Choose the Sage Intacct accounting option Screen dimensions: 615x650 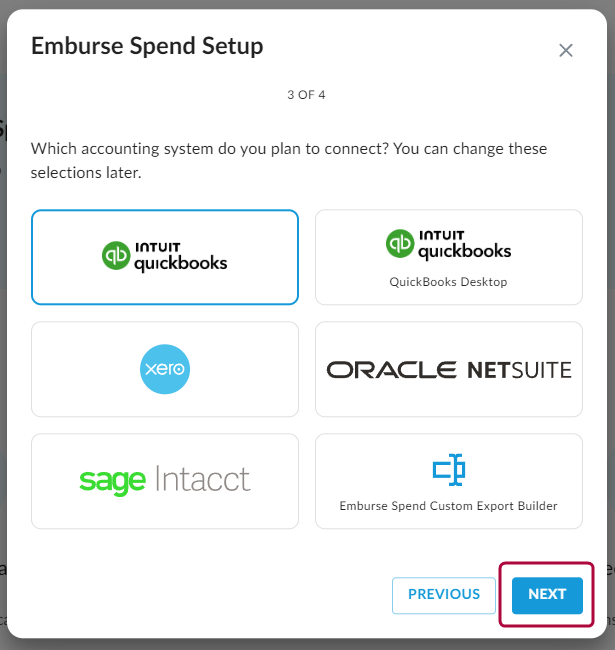tap(165, 481)
